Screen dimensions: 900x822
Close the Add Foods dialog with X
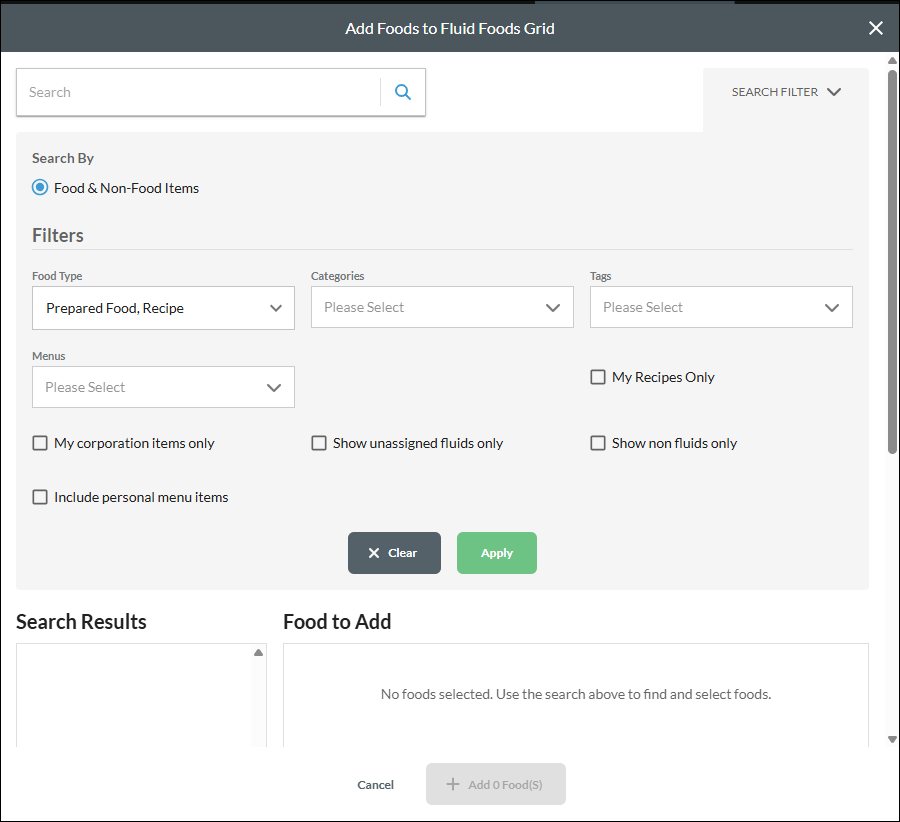pyautogui.click(x=875, y=28)
